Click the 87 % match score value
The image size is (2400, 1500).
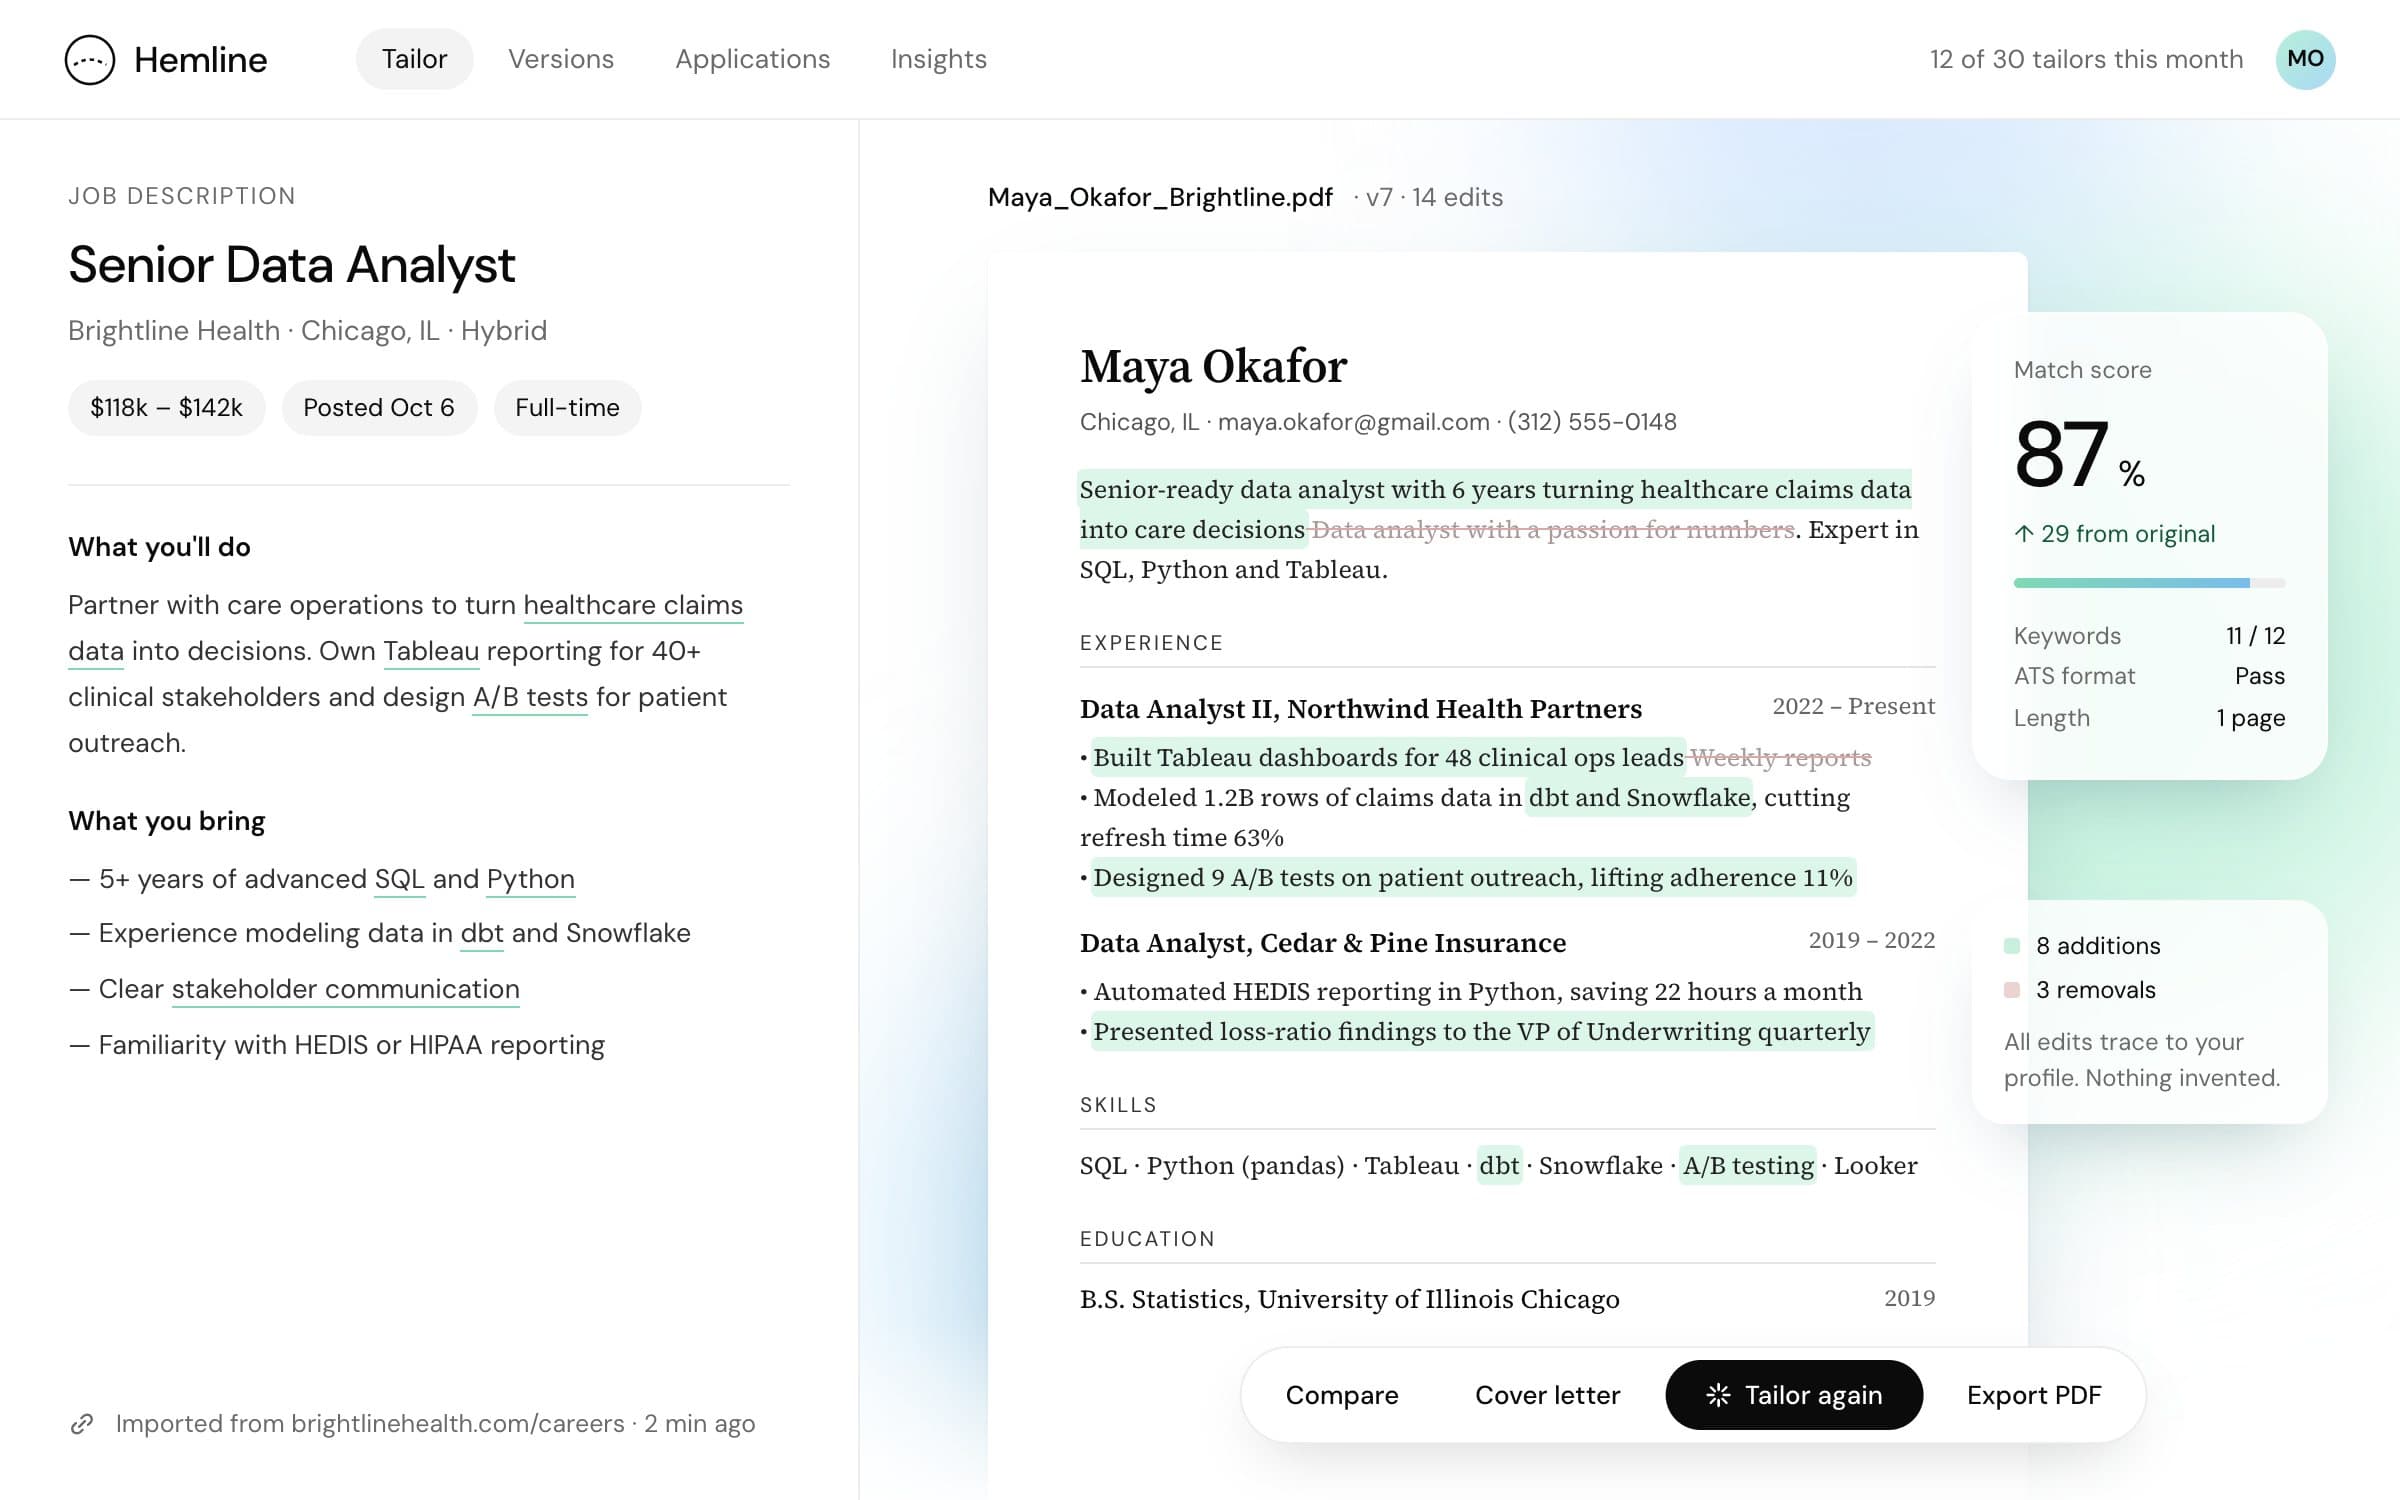pyautogui.click(x=2080, y=455)
